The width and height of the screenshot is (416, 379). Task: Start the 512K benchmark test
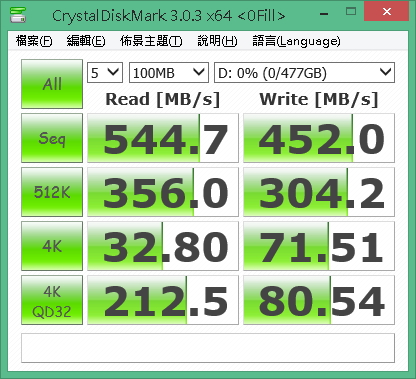point(52,192)
